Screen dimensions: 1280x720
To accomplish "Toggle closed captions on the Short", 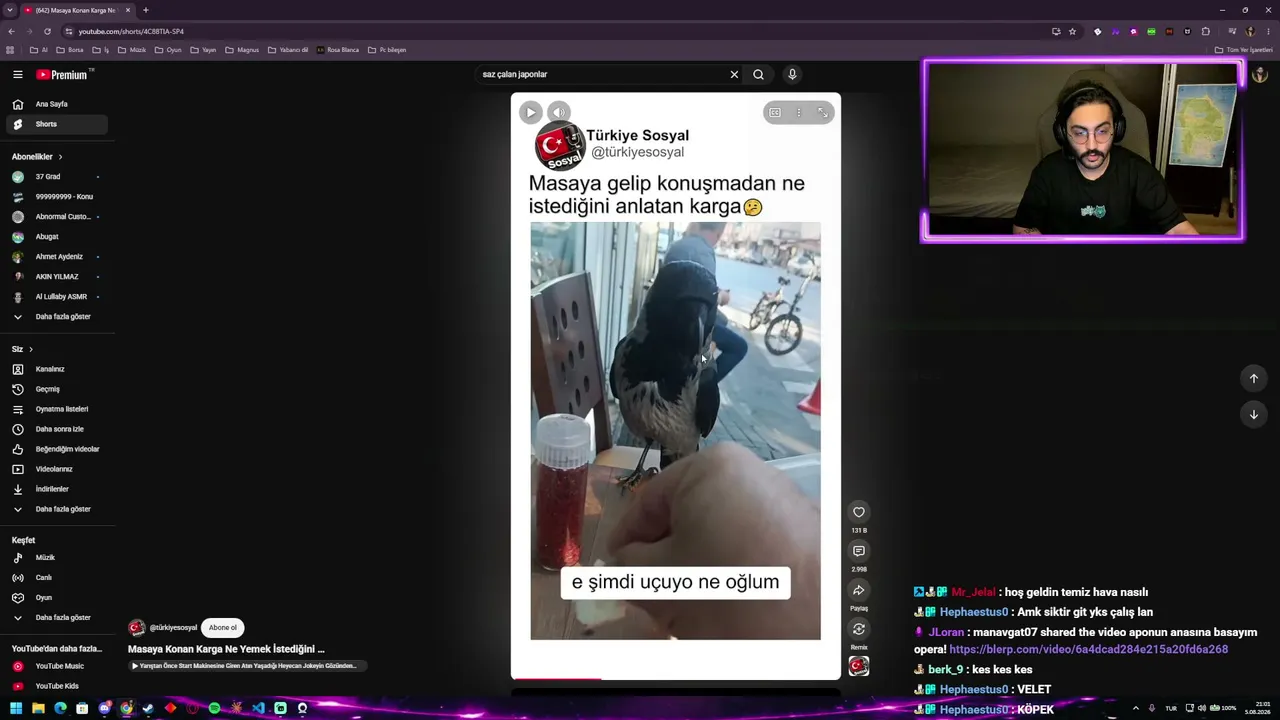I will [x=775, y=113].
